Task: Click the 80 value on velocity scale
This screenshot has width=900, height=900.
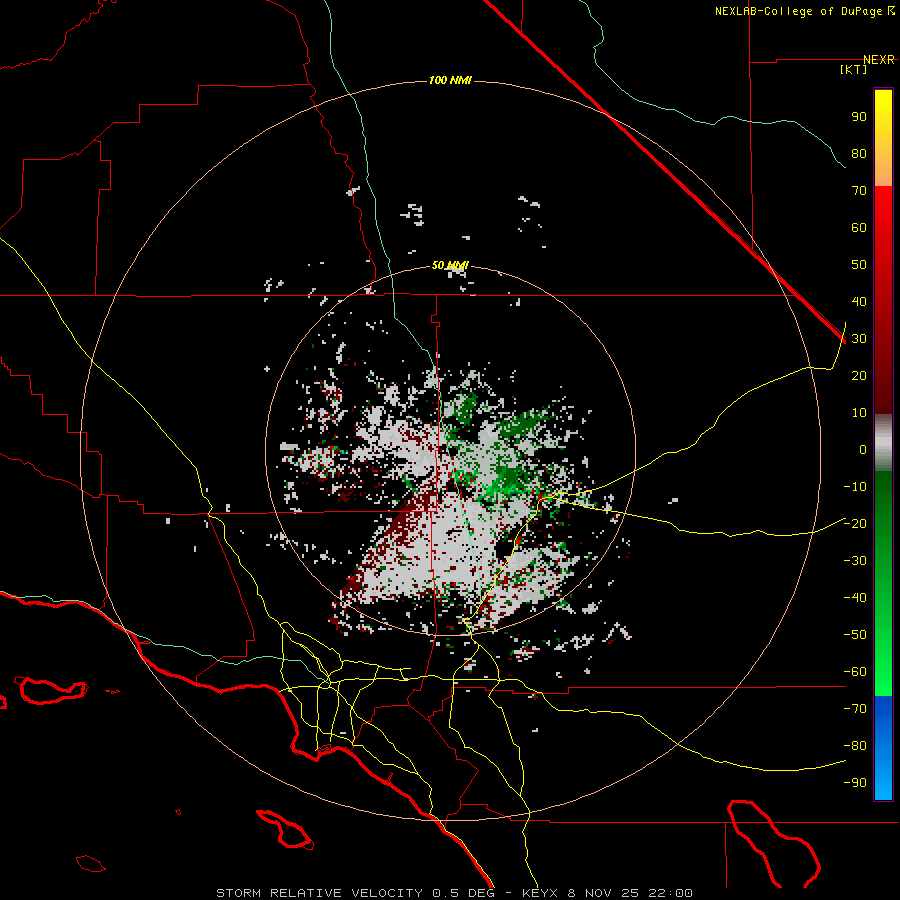Action: click(859, 154)
